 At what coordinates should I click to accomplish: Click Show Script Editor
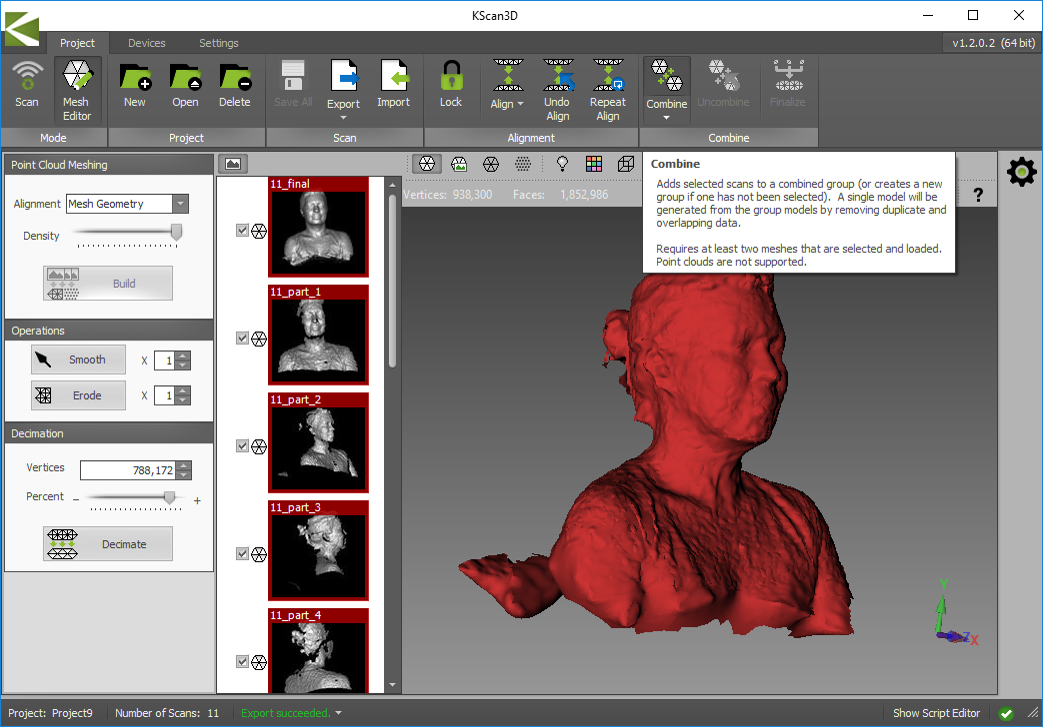936,713
